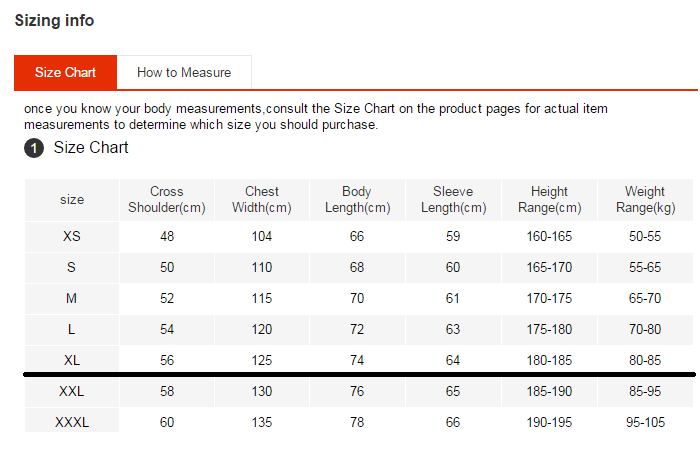The height and width of the screenshot is (451, 700).
Task: Click the Sizing info heading
Action: 55,20
